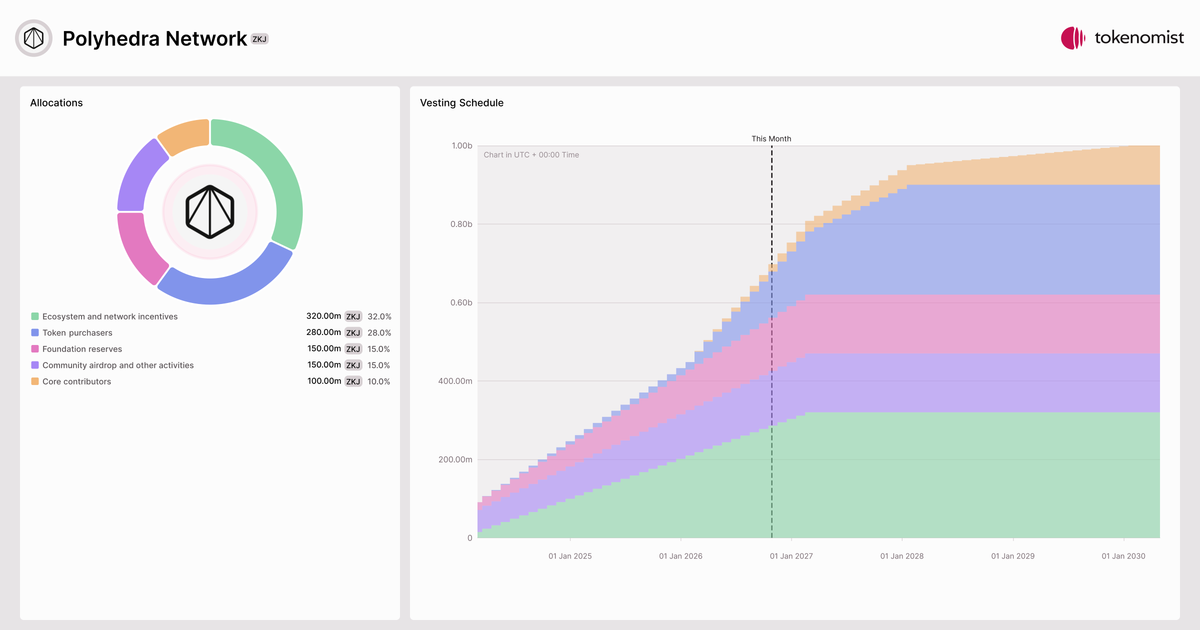
Task: Click the 'Token purchasers' legend label
Action: (78, 332)
